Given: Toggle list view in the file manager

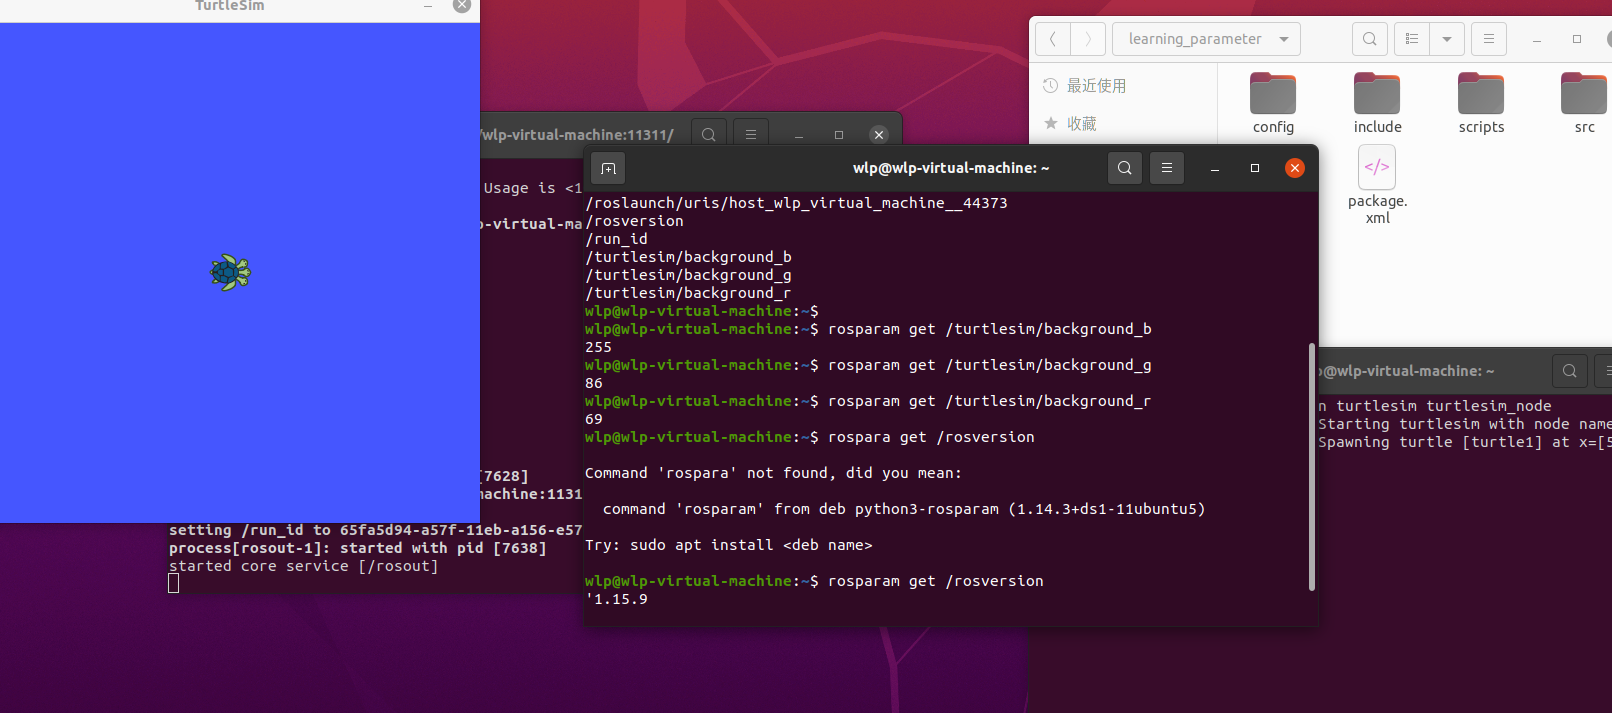Looking at the screenshot, I should pos(1412,39).
